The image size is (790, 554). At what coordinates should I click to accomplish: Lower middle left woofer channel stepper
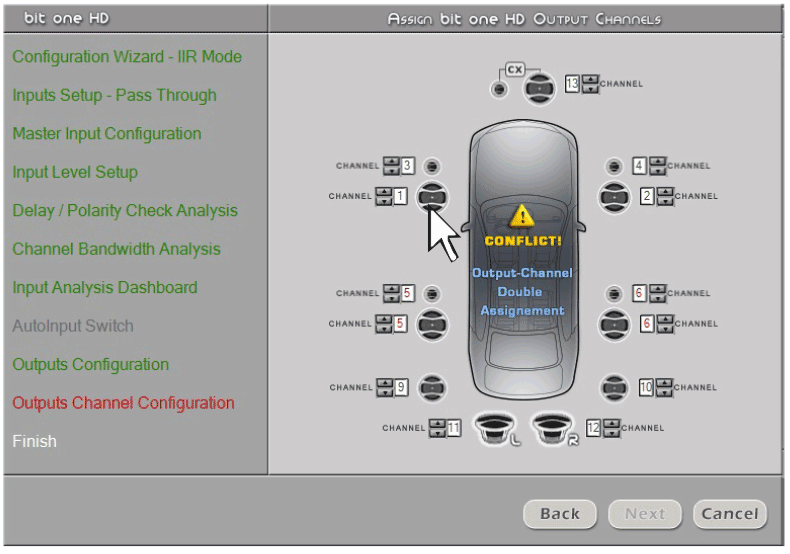tap(383, 328)
